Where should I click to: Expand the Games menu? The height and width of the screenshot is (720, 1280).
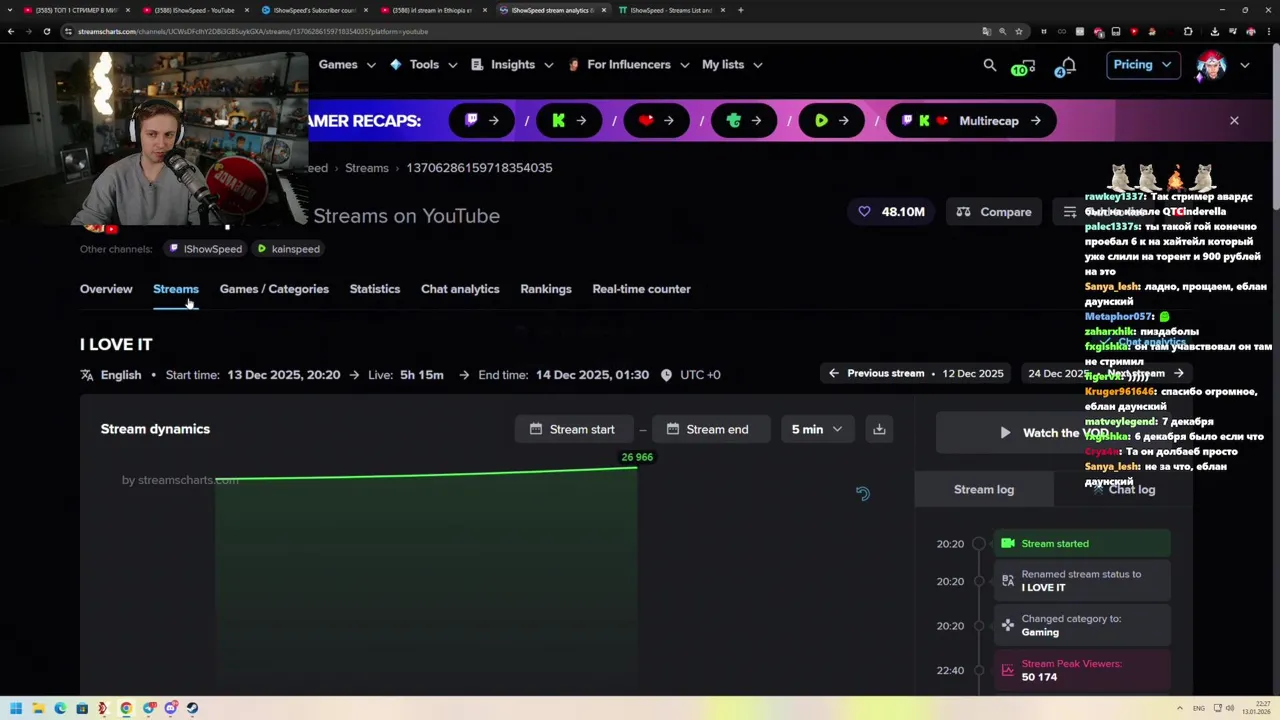coord(347,65)
